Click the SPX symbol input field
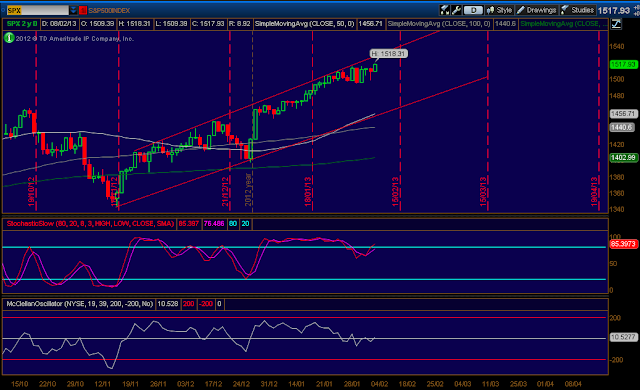 [x=38, y=10]
